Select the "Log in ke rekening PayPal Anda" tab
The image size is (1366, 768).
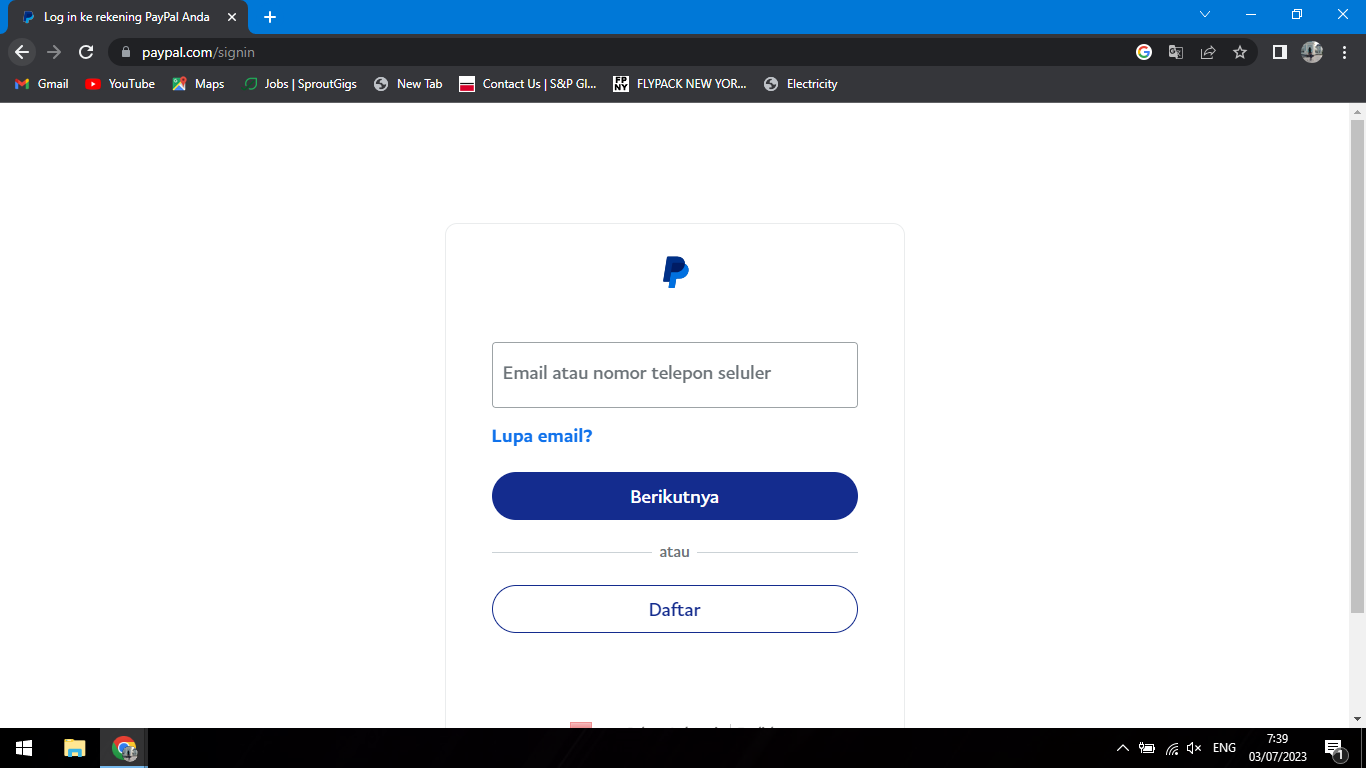(x=129, y=17)
